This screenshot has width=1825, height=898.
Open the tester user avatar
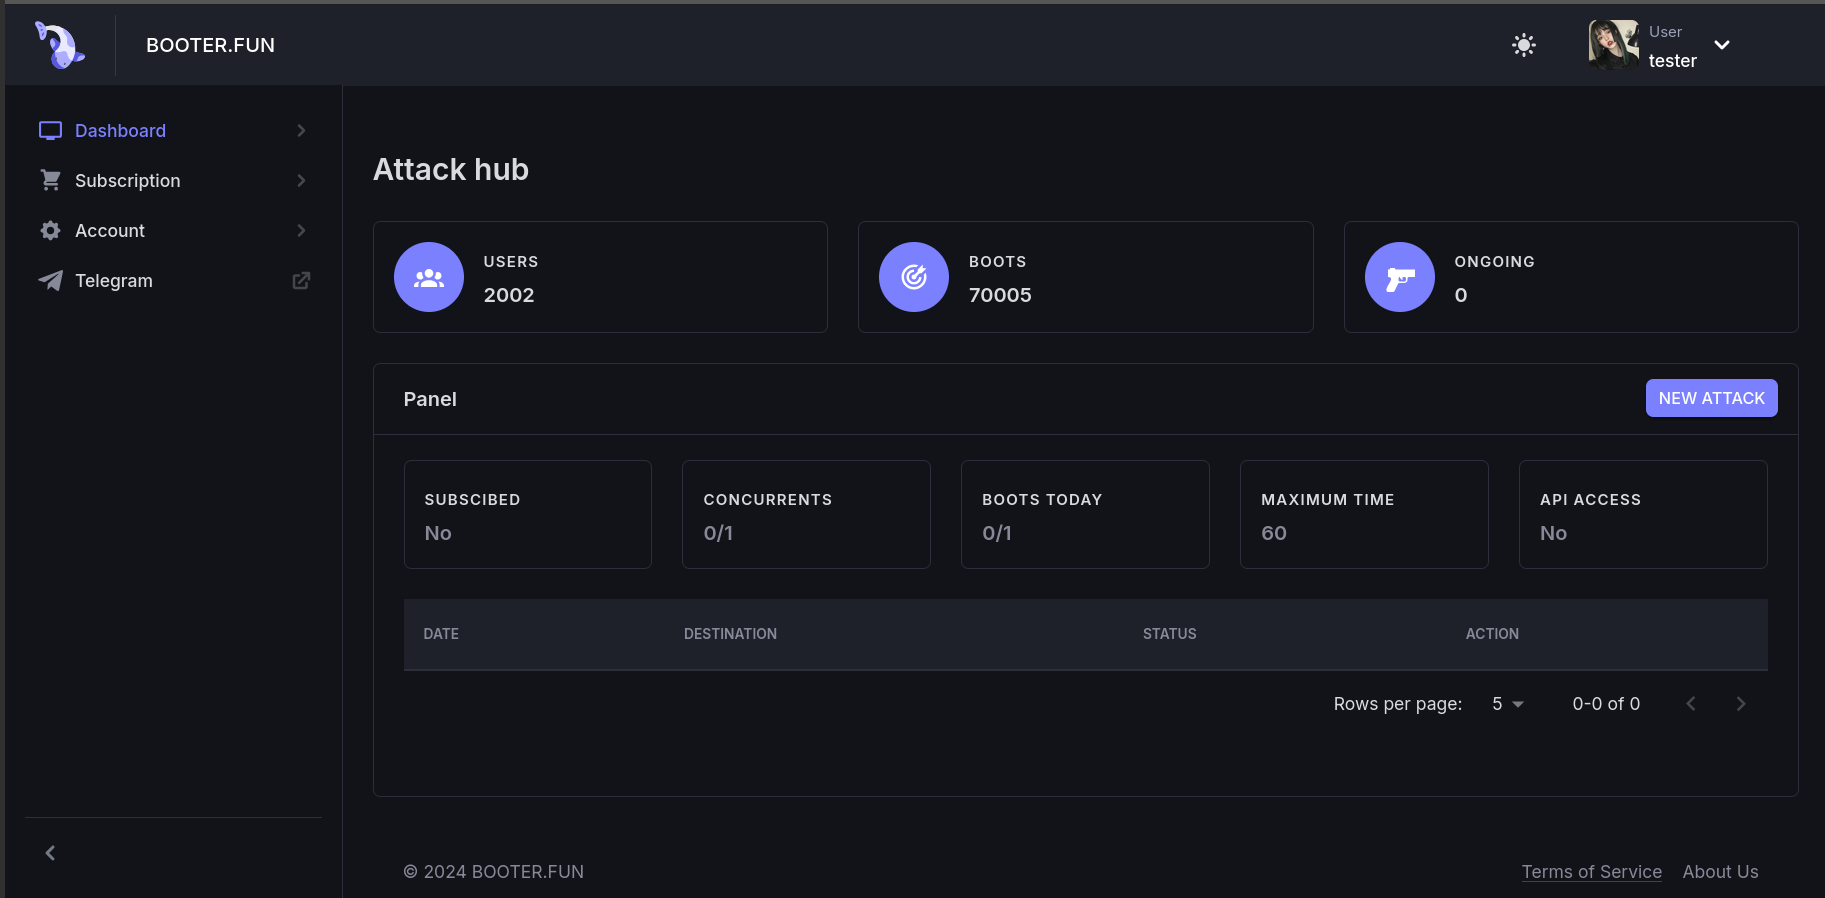tap(1613, 45)
